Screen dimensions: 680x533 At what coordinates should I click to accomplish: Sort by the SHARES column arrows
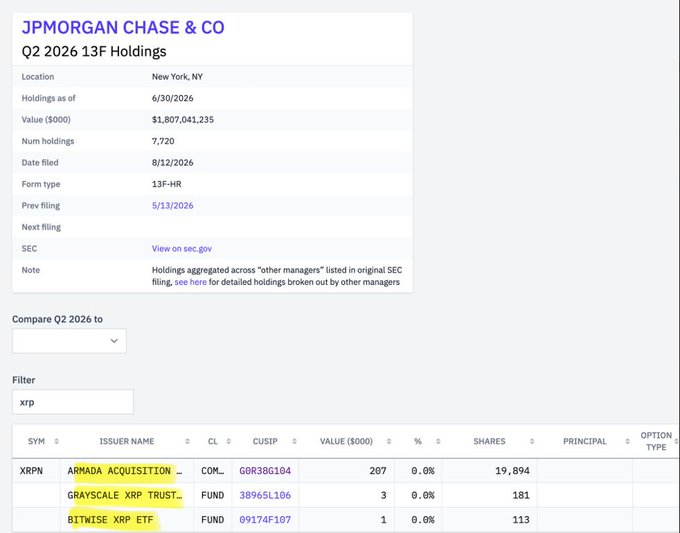(532, 441)
